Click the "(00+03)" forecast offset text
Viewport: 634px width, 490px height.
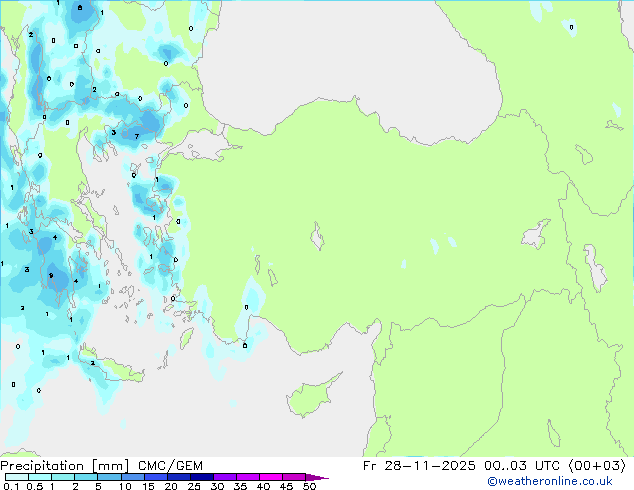(597, 466)
